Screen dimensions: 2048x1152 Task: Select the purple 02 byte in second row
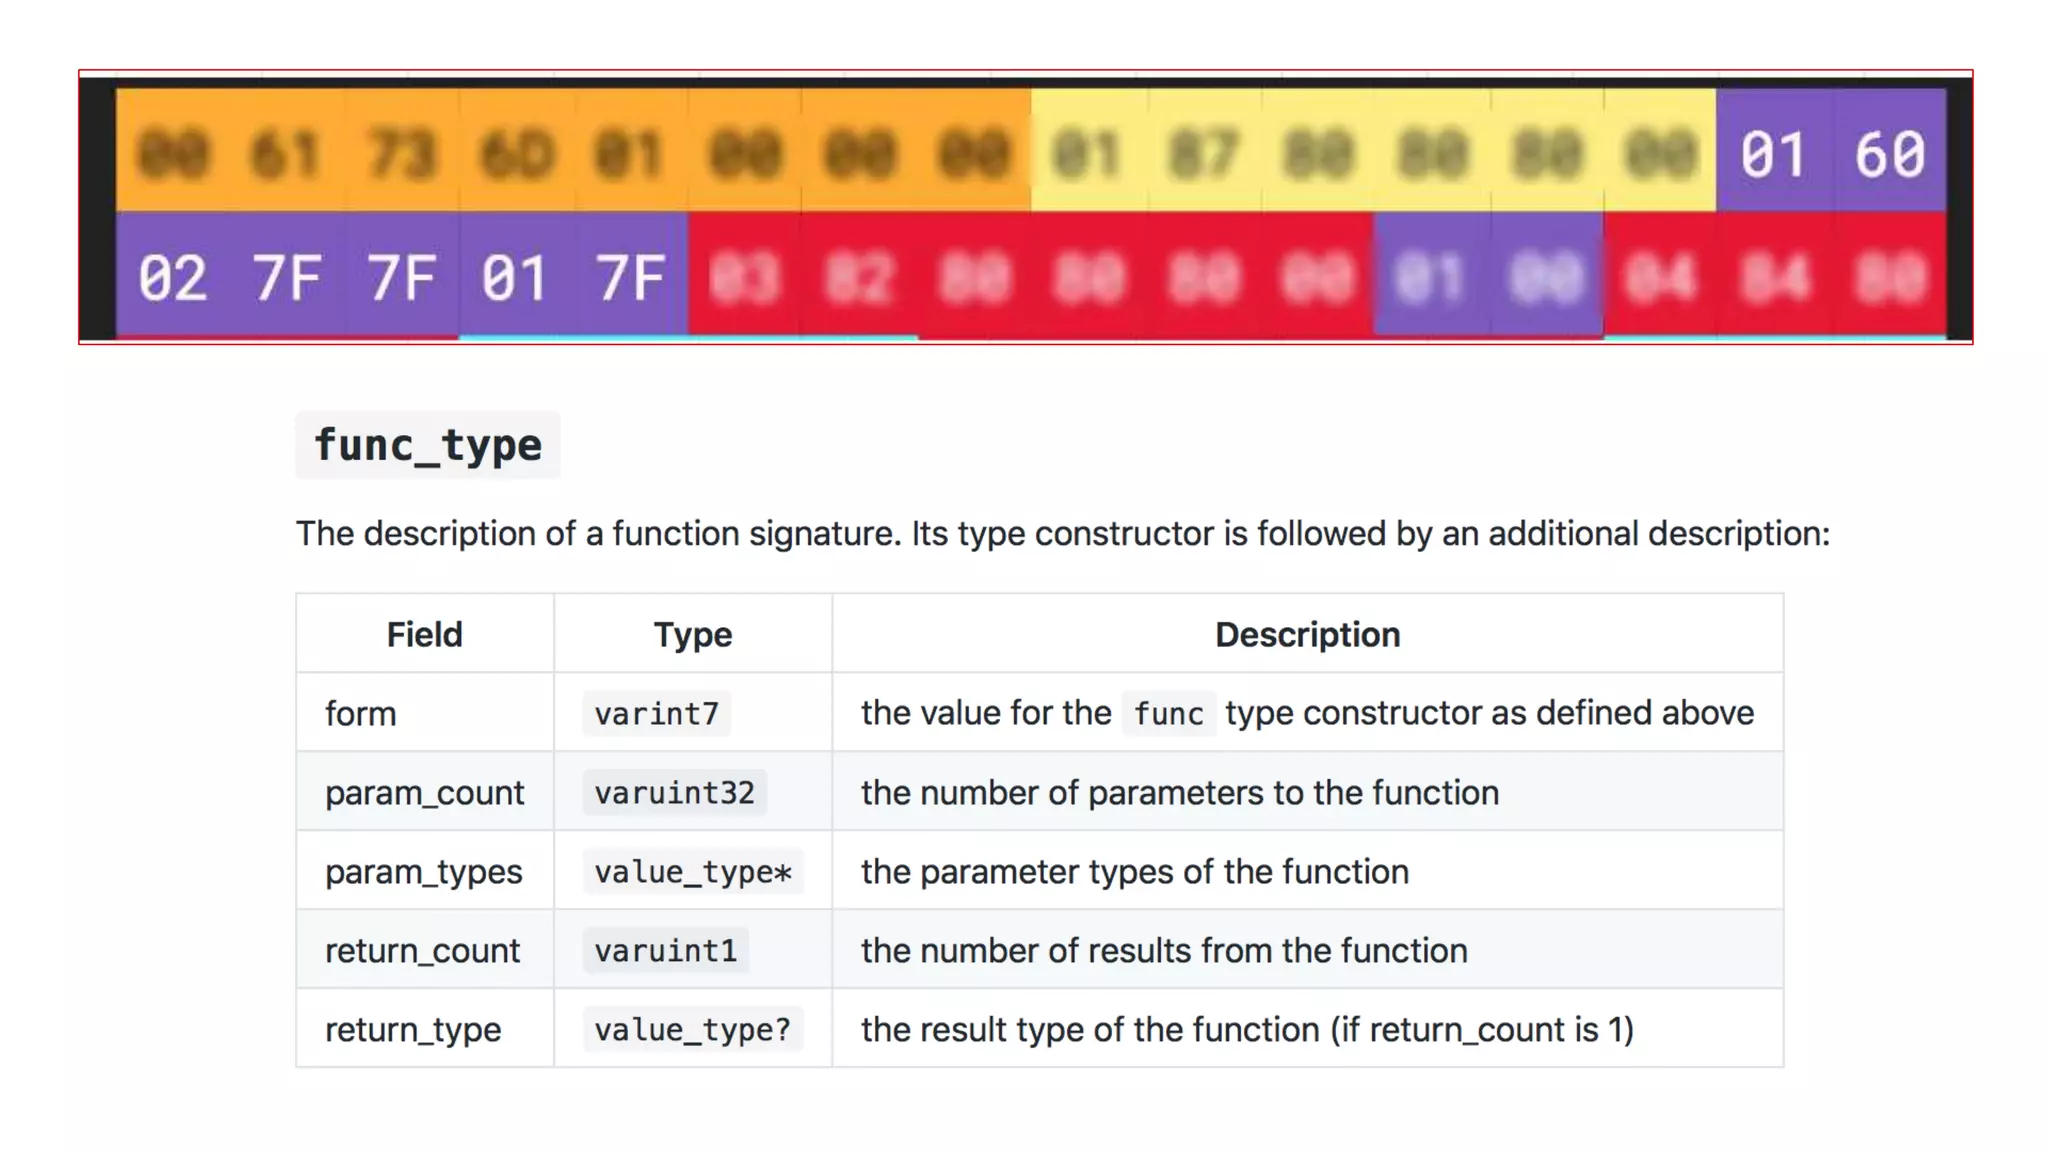(173, 277)
